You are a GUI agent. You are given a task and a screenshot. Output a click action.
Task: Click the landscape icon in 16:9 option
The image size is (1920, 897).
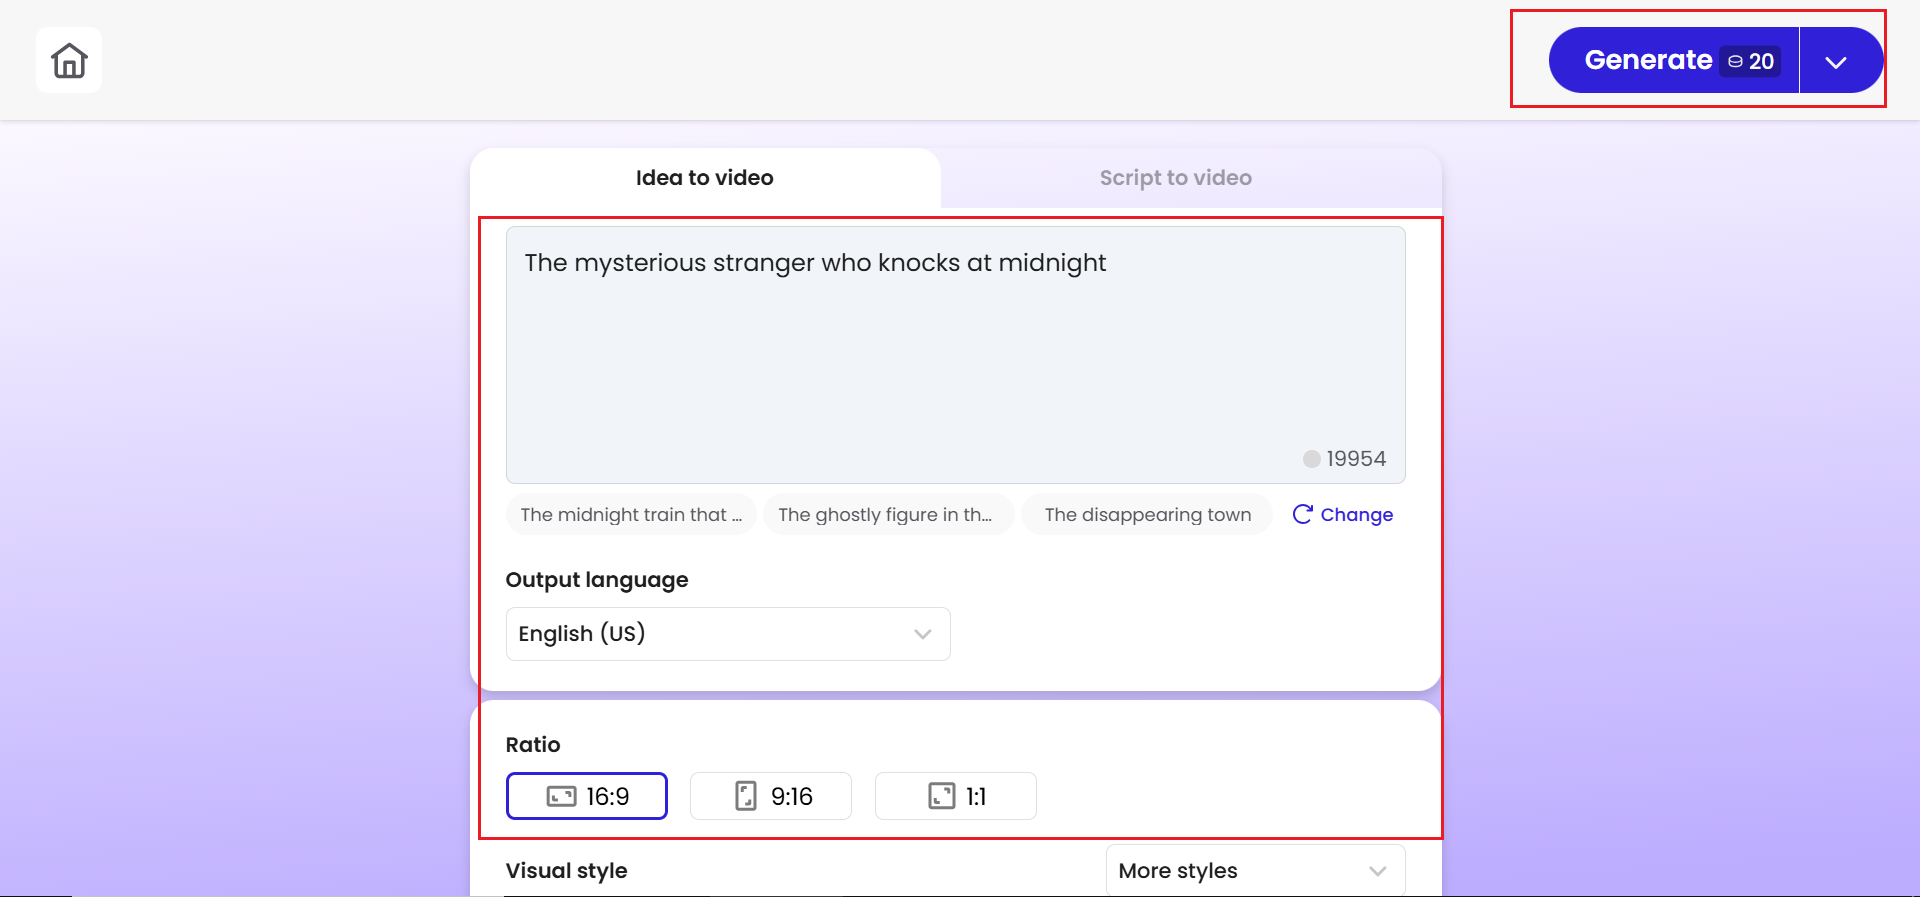[561, 796]
